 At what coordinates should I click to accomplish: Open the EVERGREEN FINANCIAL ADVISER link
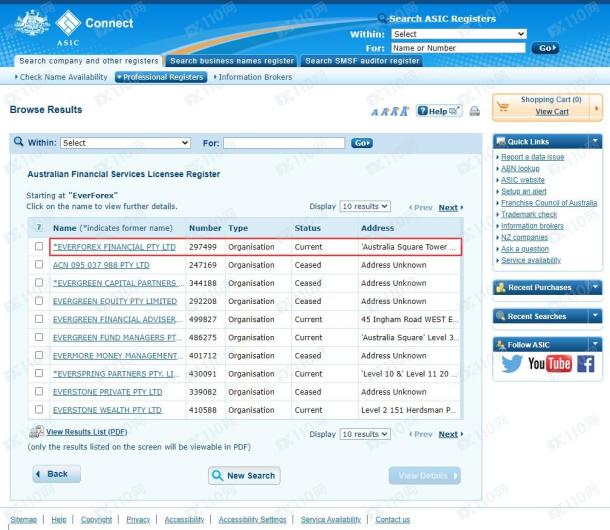point(117,319)
